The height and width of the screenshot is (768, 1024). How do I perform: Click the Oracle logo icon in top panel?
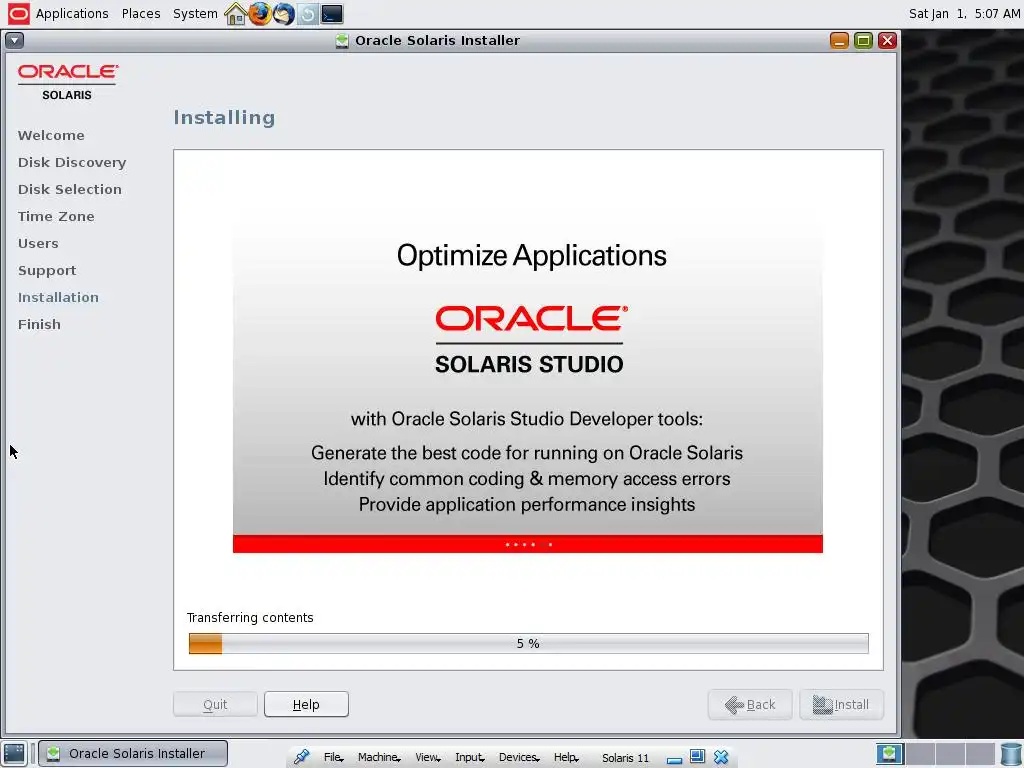pos(18,14)
